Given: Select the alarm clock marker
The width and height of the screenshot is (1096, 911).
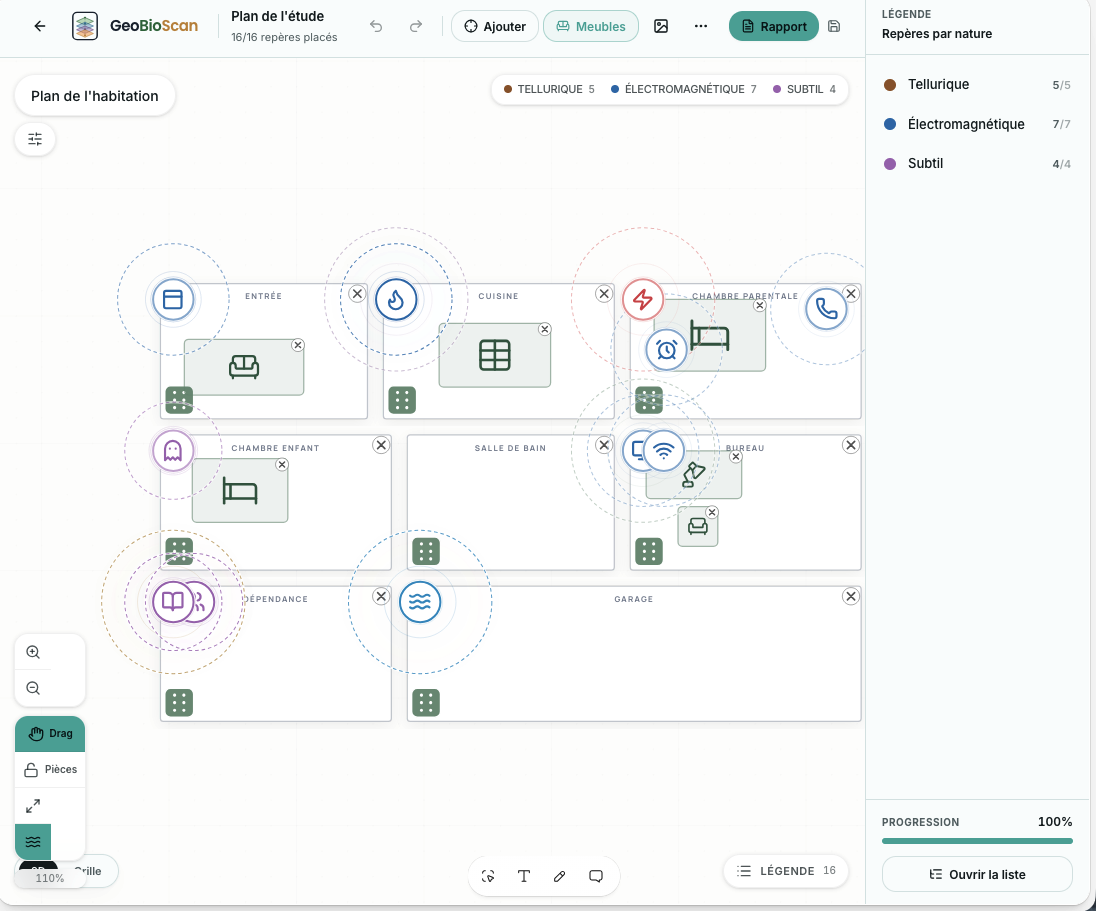Looking at the screenshot, I should pyautogui.click(x=667, y=350).
